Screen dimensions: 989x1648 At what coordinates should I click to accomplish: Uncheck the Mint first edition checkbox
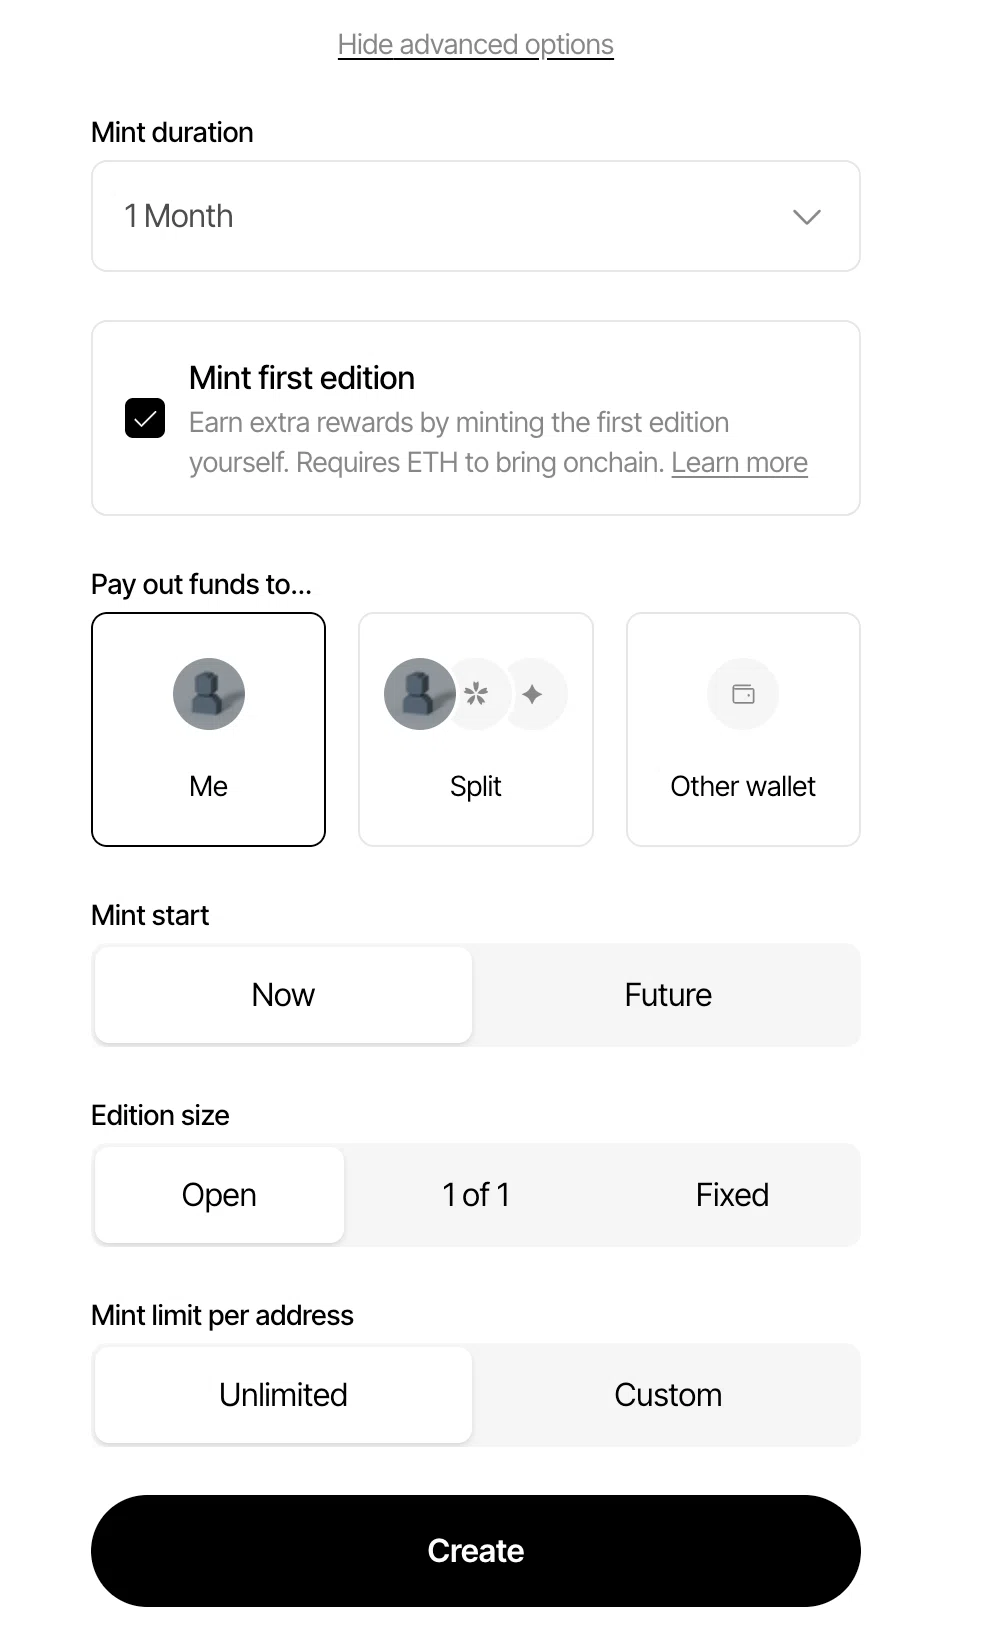click(145, 418)
